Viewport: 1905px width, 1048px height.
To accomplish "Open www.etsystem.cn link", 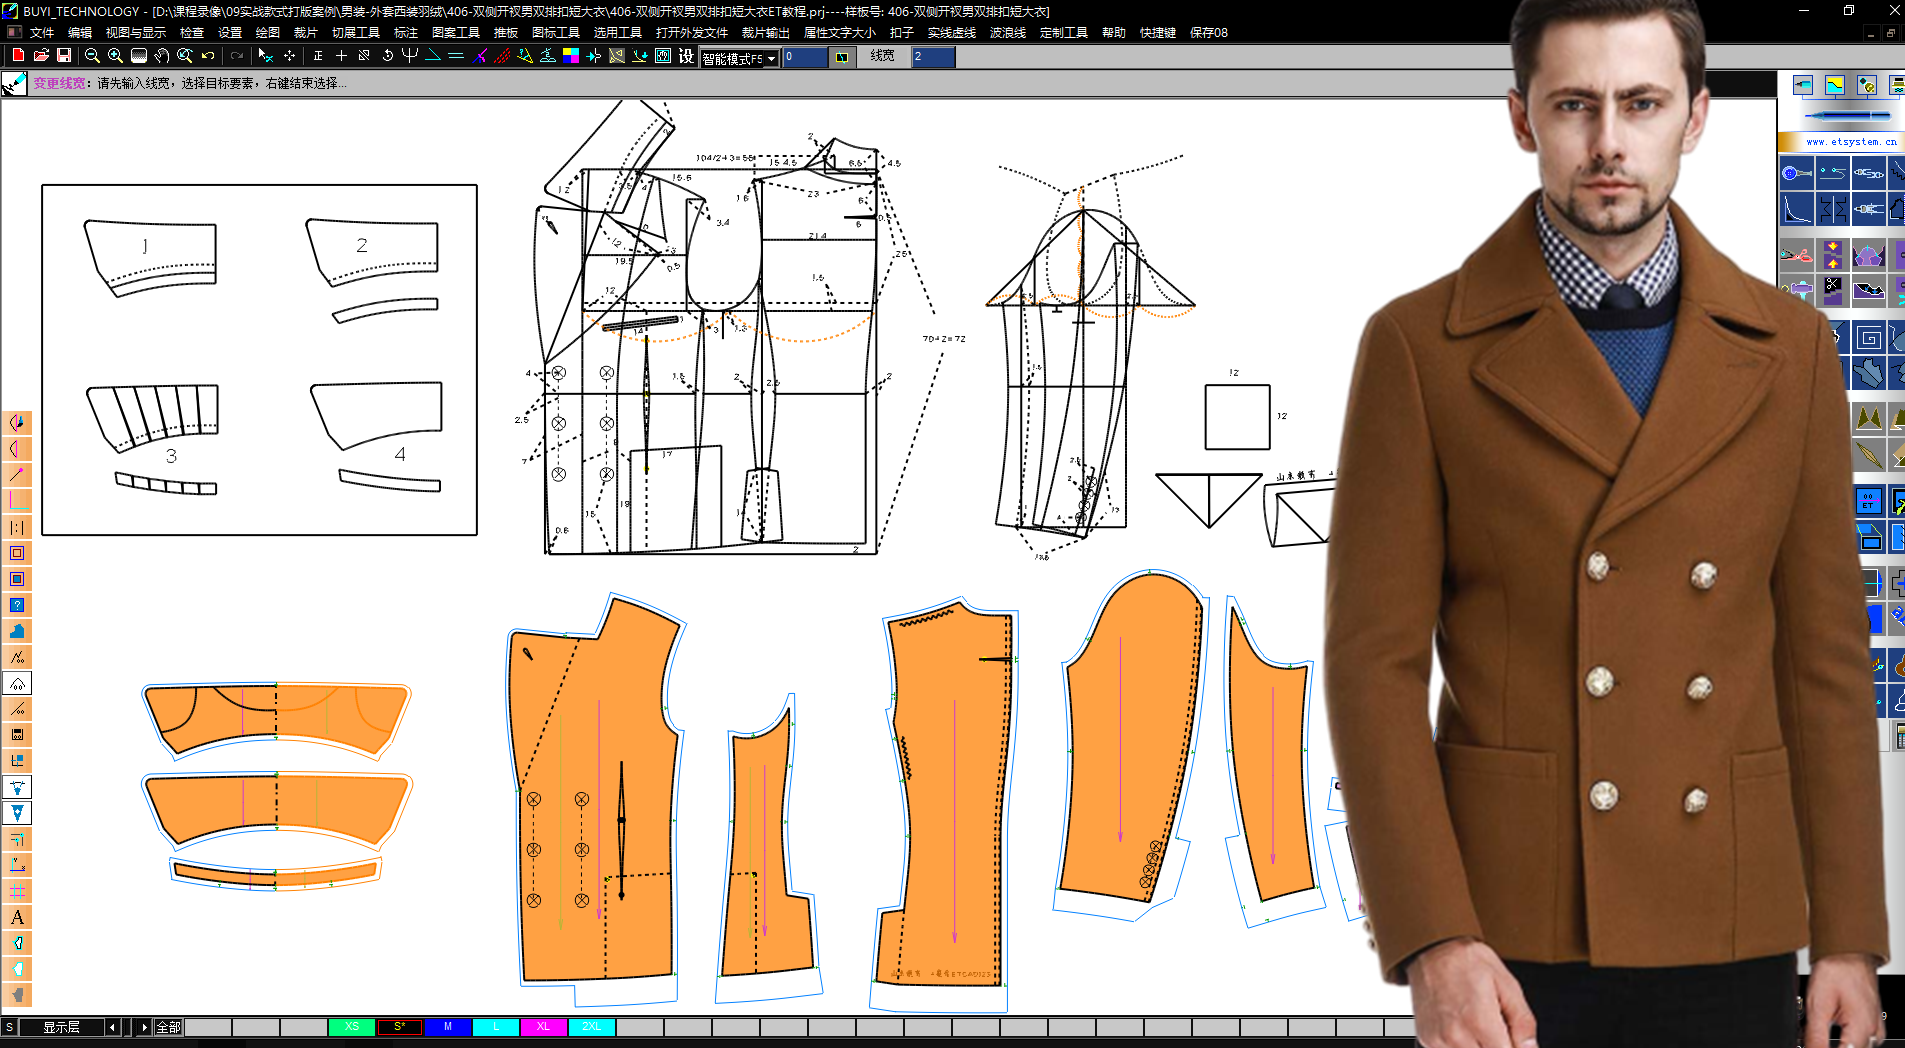I will click(1850, 142).
